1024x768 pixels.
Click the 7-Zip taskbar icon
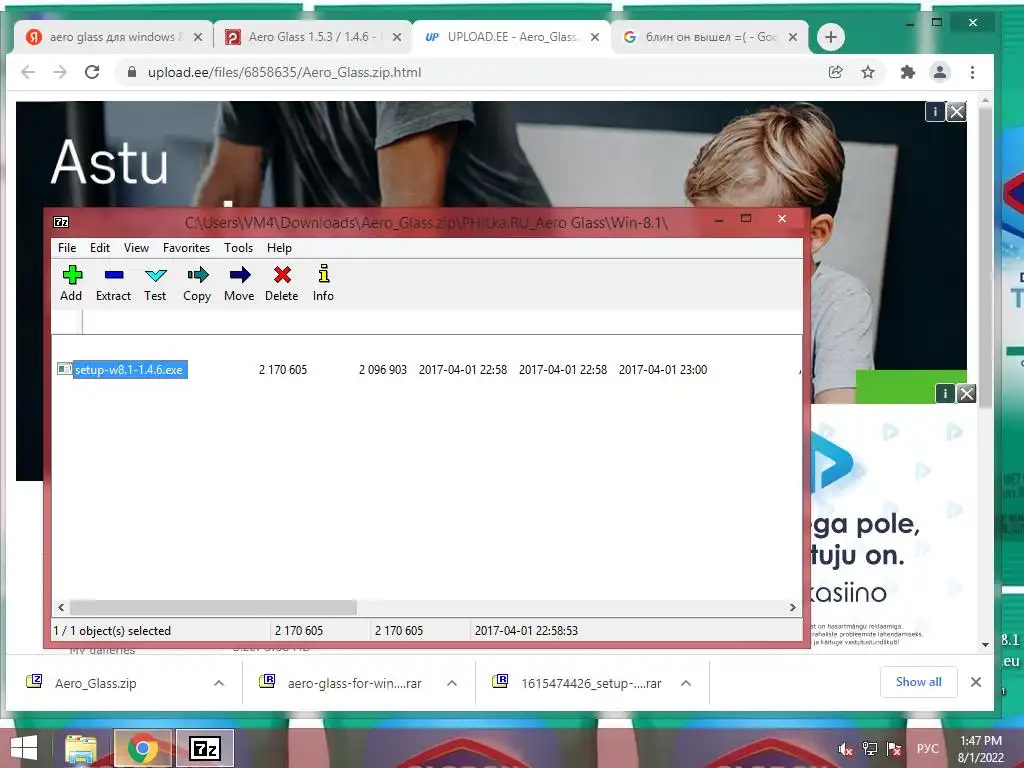tap(205, 748)
